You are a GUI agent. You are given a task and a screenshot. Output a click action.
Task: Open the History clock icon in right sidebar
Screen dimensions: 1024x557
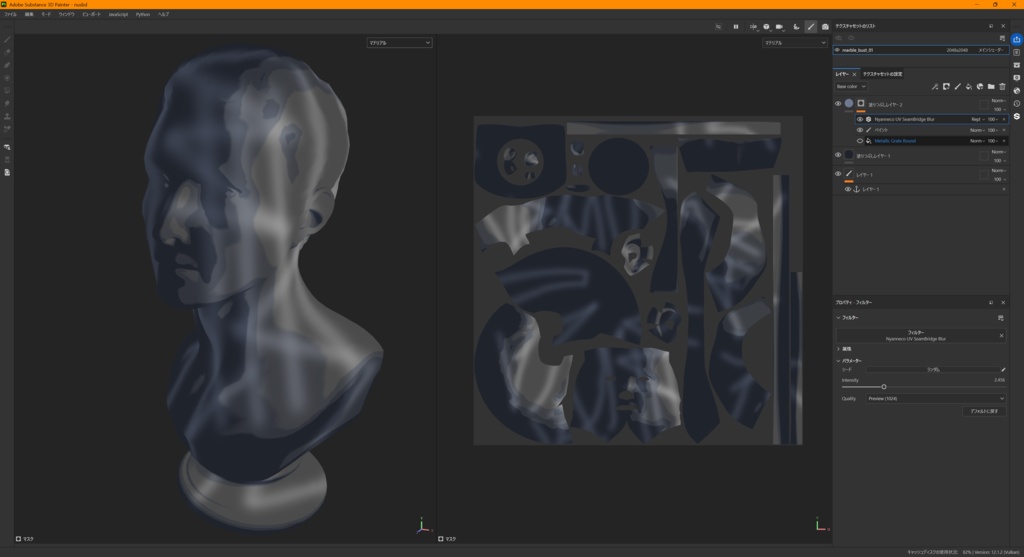coord(1017,103)
